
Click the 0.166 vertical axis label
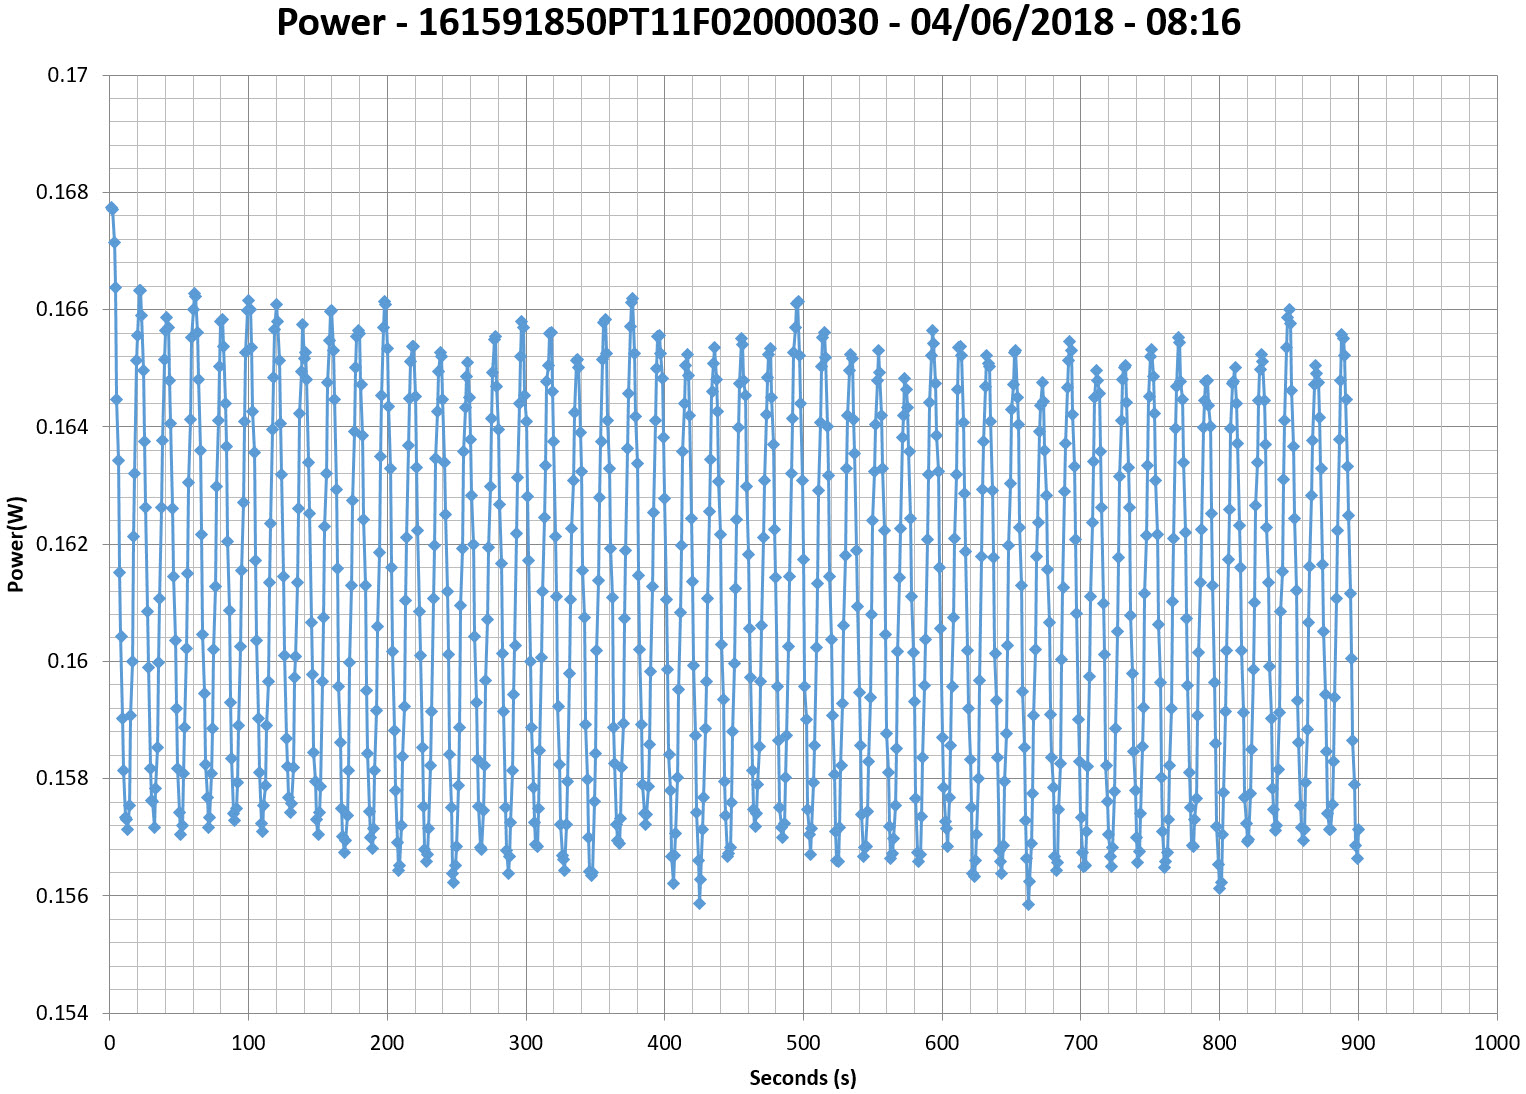(x=62, y=310)
